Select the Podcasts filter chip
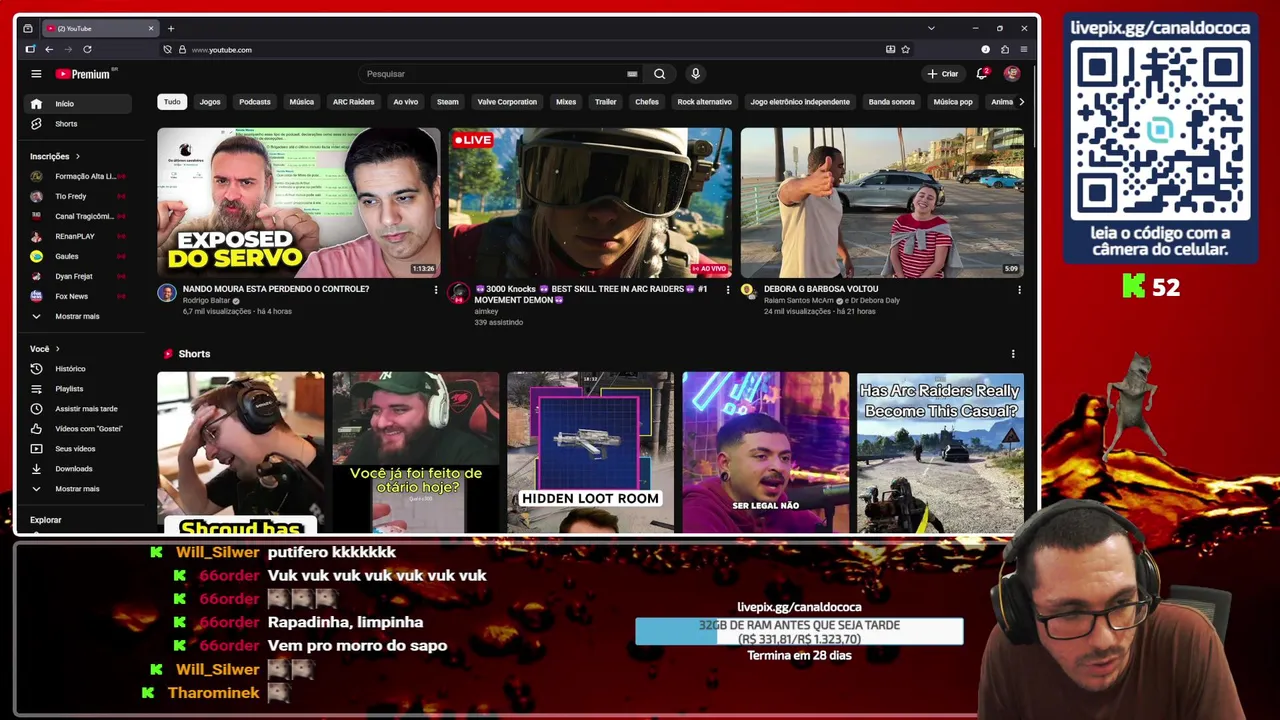The image size is (1280, 720). pos(255,102)
